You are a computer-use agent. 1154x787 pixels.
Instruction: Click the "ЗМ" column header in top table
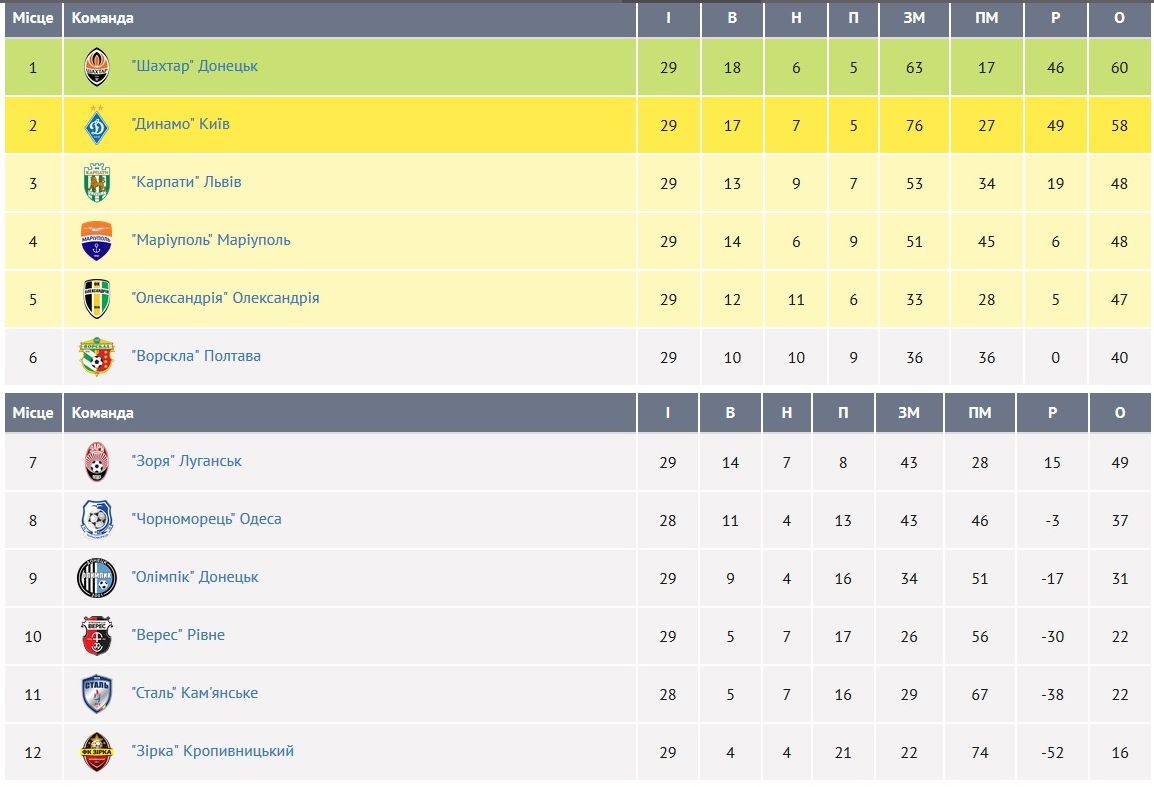tap(914, 18)
